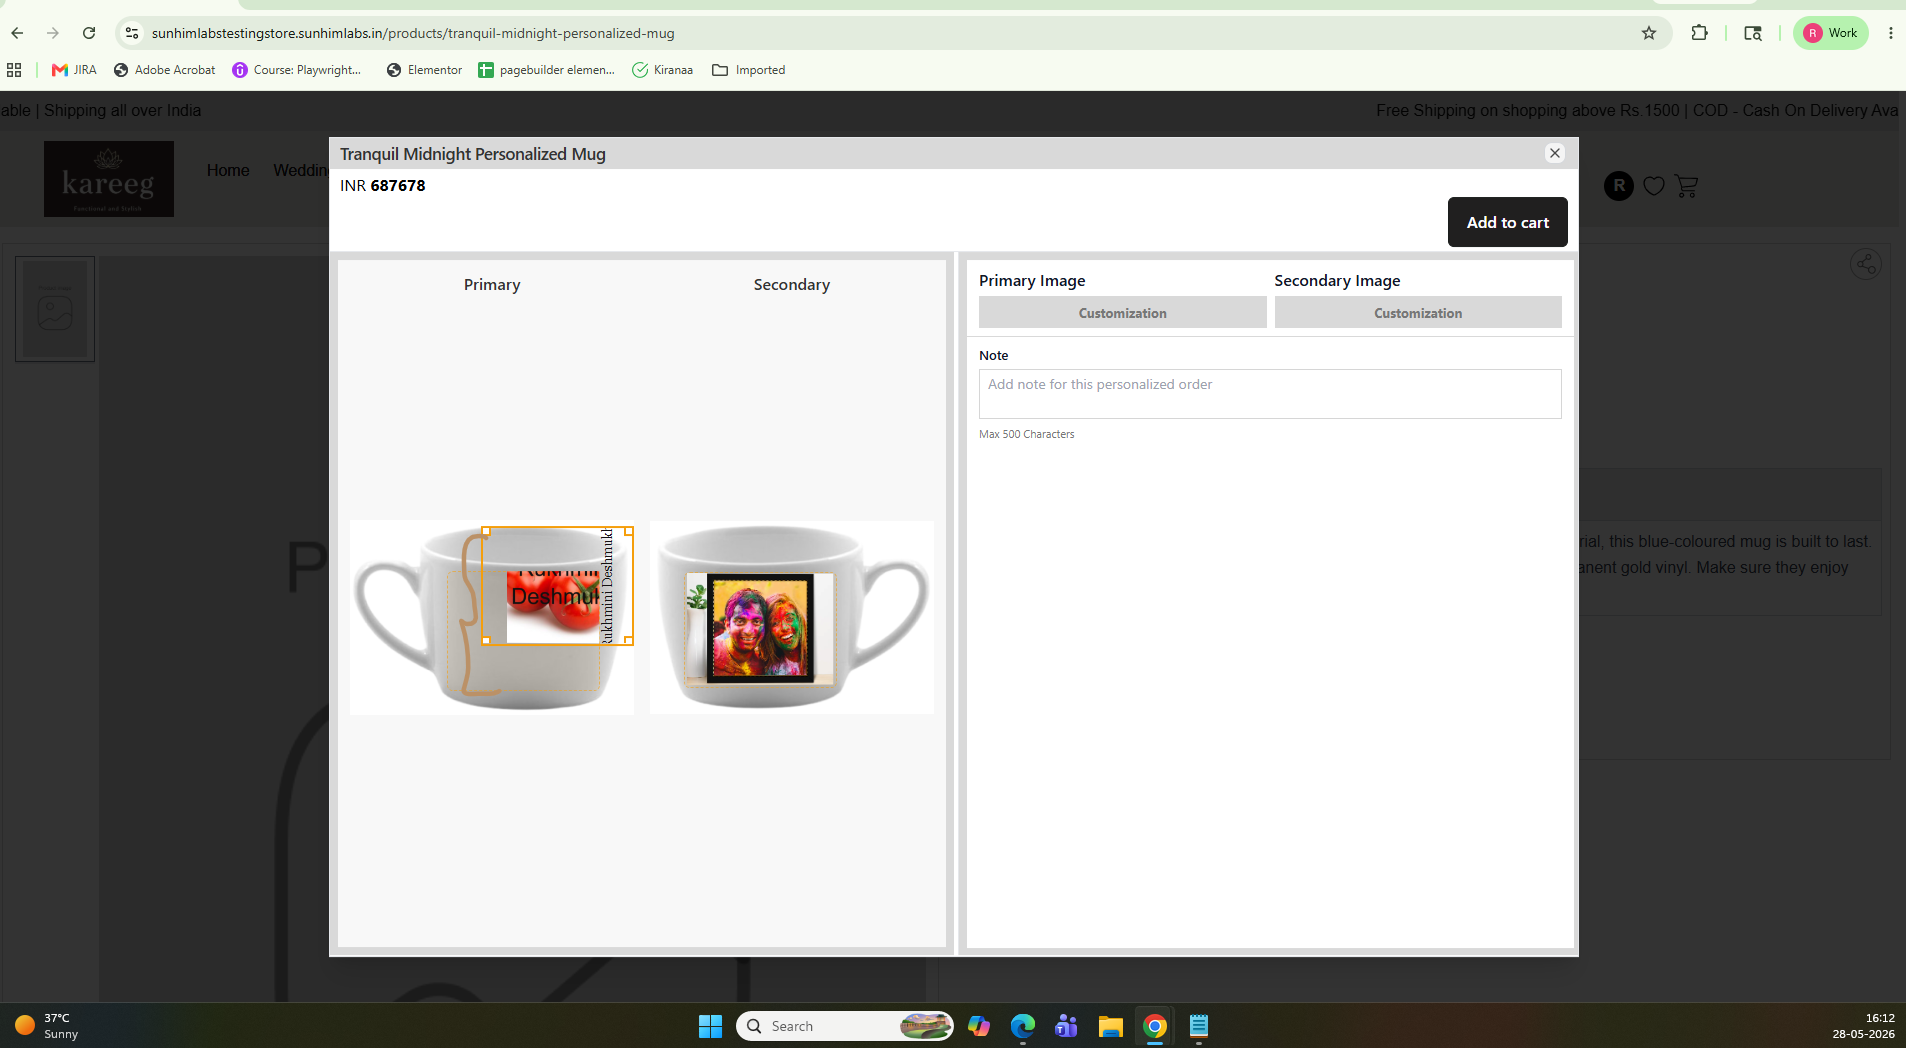Screen dimensions: 1906x1048
Task: Select the tomato image on the primary mug
Action: point(553,606)
